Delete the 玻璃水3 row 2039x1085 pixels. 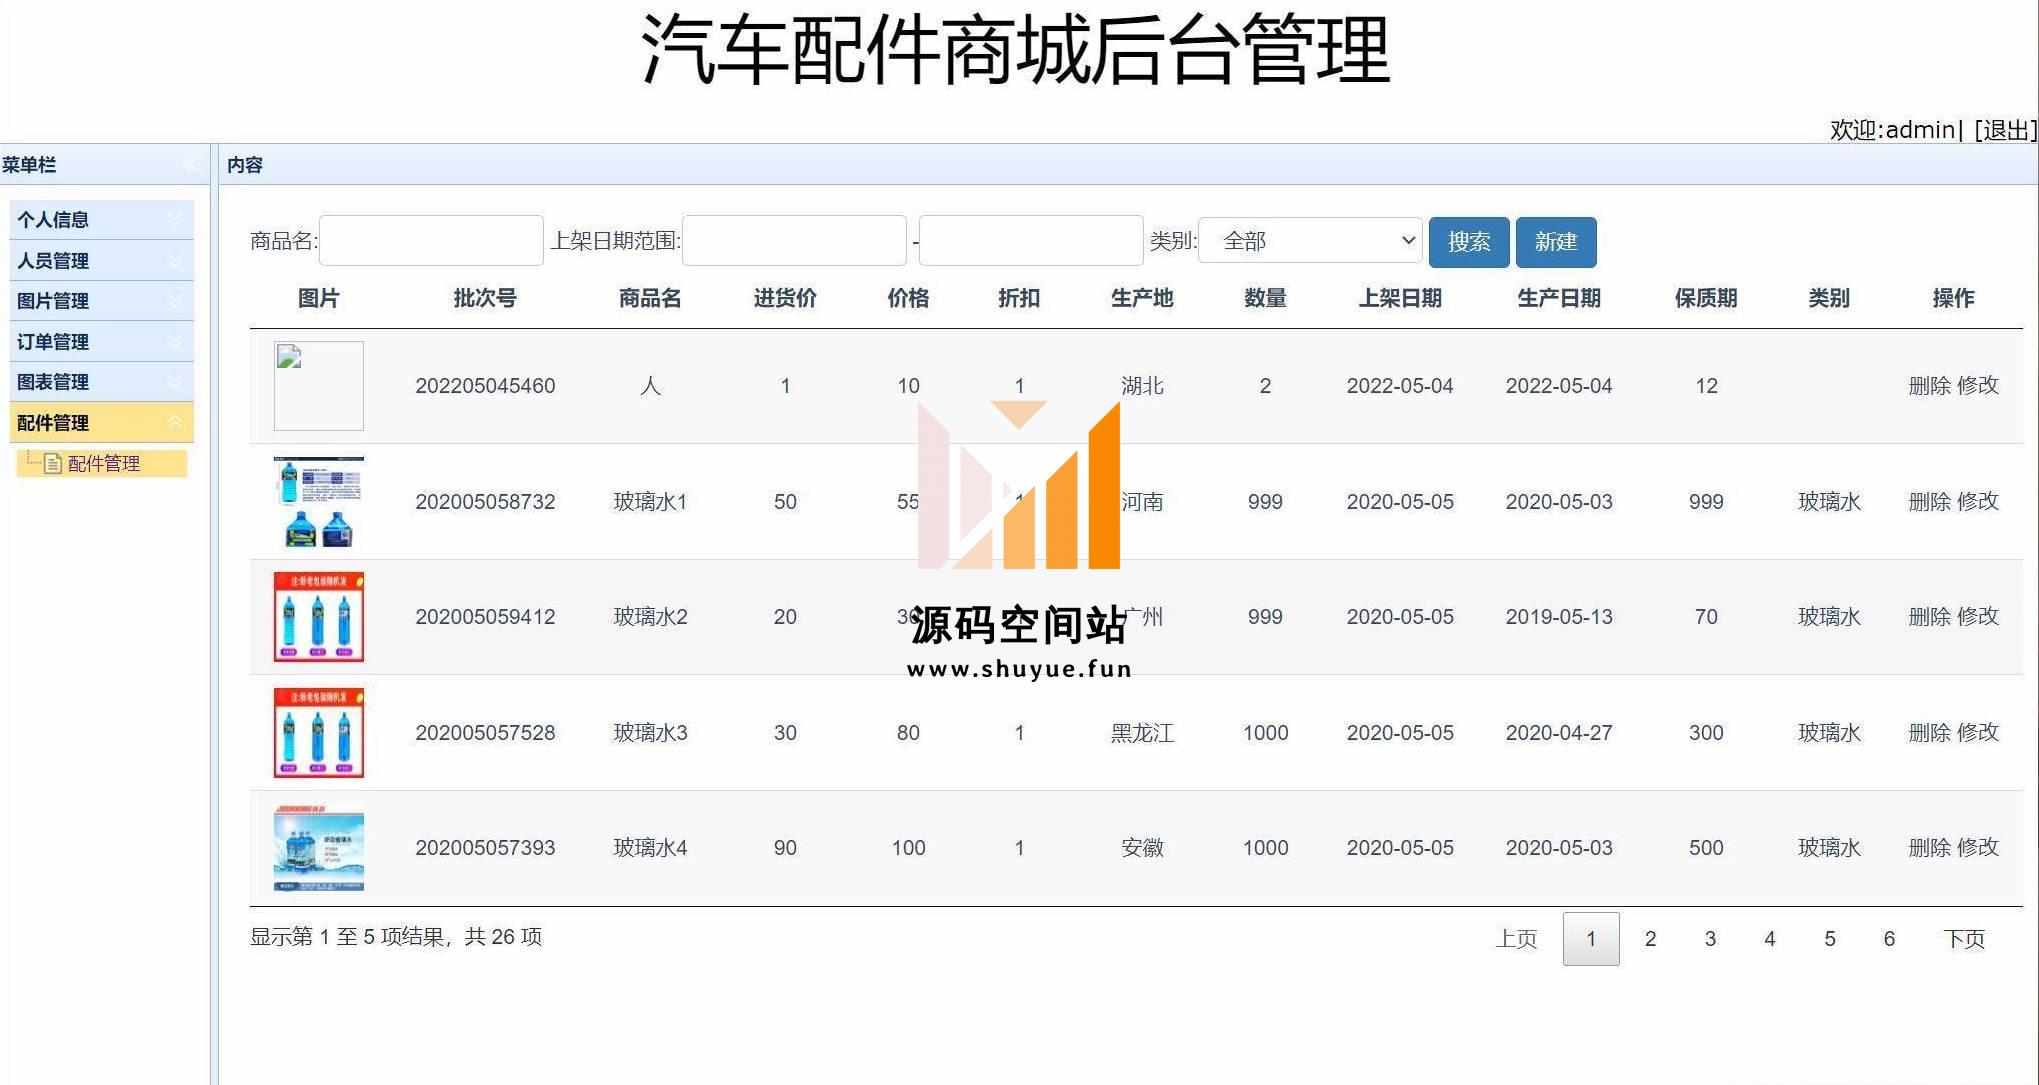[x=1930, y=733]
